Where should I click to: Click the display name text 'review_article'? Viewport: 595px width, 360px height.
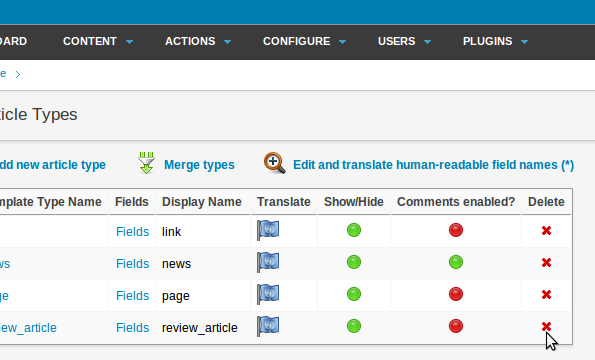[200, 327]
